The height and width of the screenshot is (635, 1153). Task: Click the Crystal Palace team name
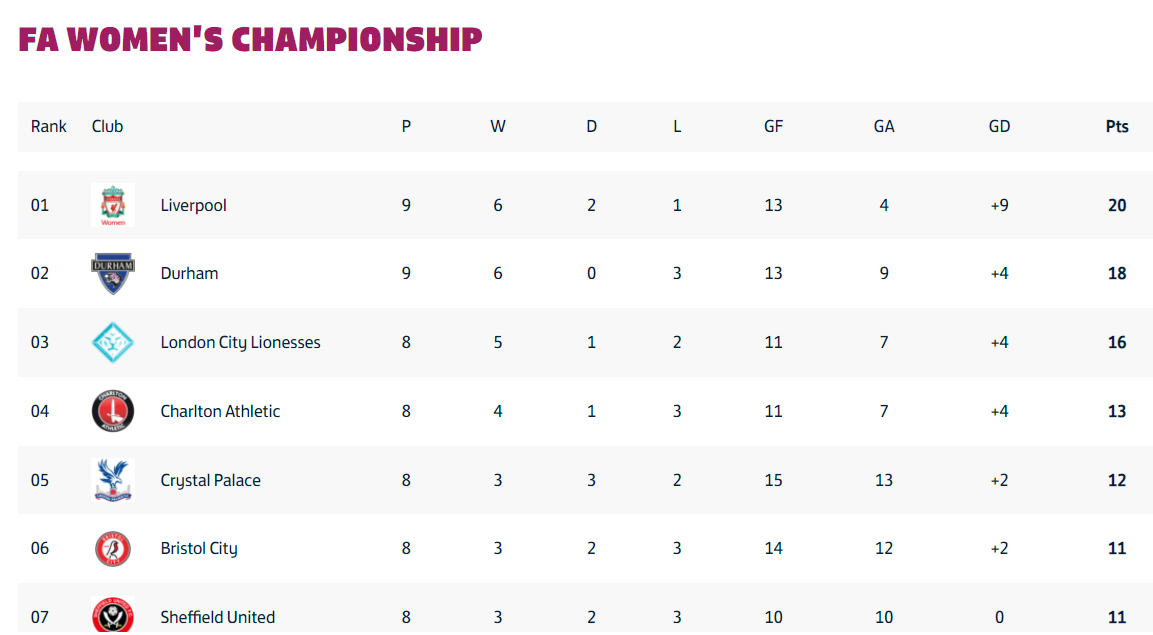click(210, 481)
